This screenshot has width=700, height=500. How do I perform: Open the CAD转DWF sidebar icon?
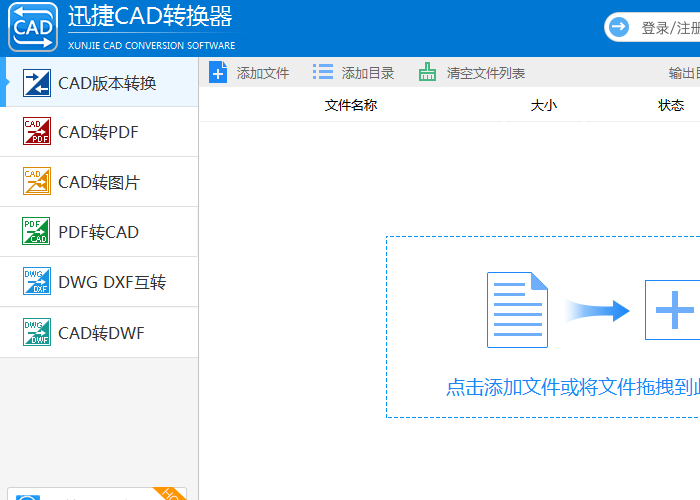pos(37,332)
